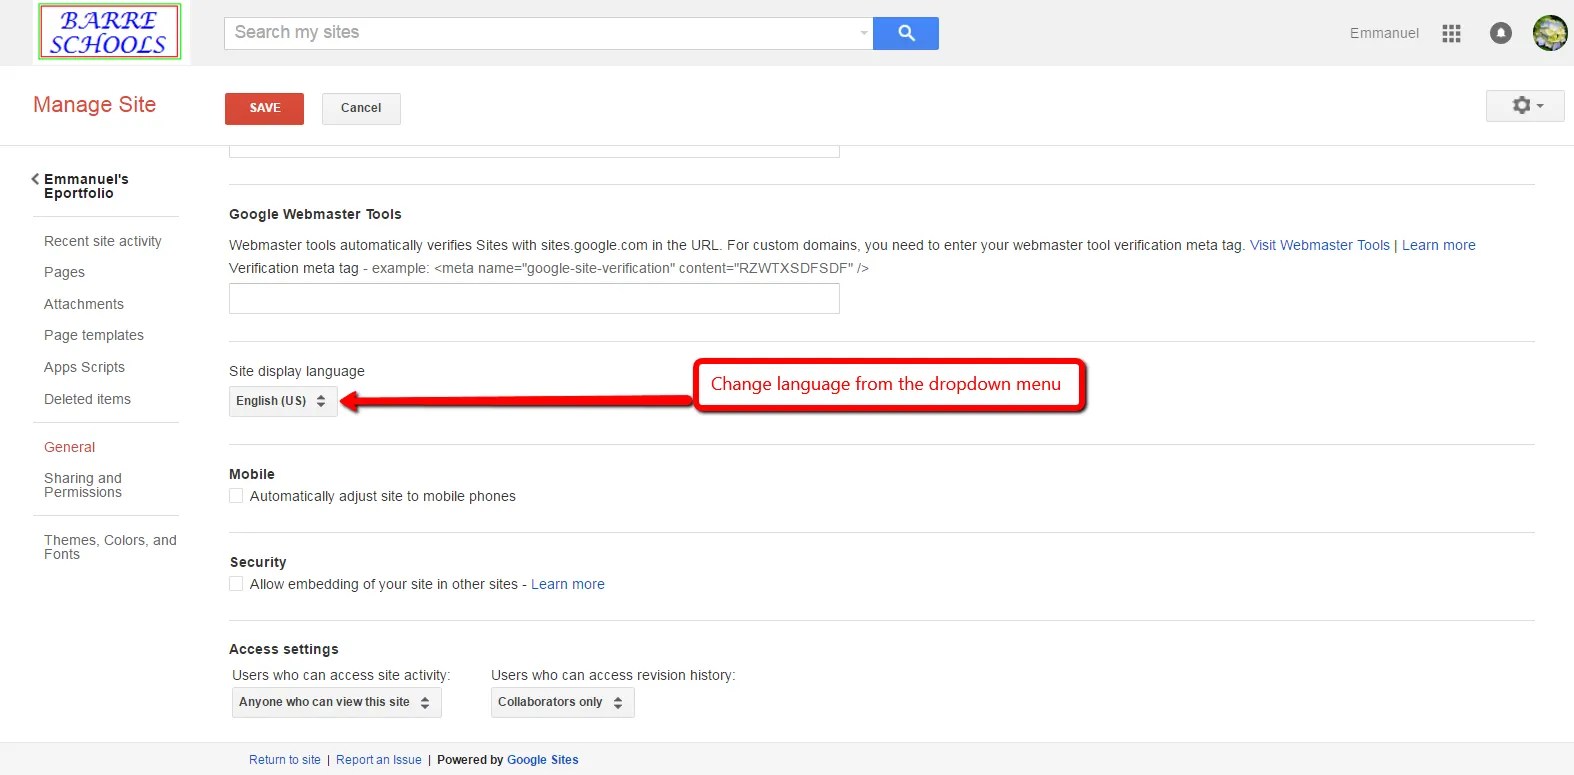The width and height of the screenshot is (1574, 775).
Task: Click the Emmanuel account name
Action: (x=1384, y=33)
